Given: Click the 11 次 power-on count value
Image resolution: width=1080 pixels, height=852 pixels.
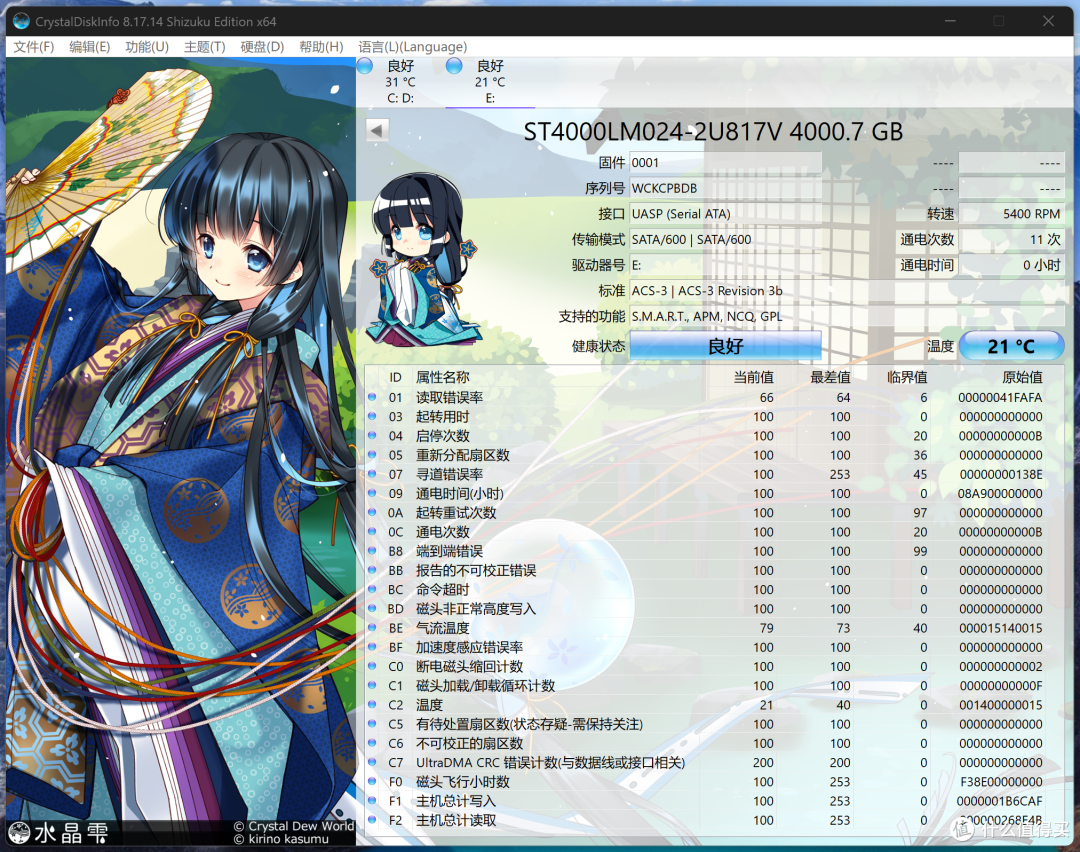Looking at the screenshot, I should pos(1011,239).
